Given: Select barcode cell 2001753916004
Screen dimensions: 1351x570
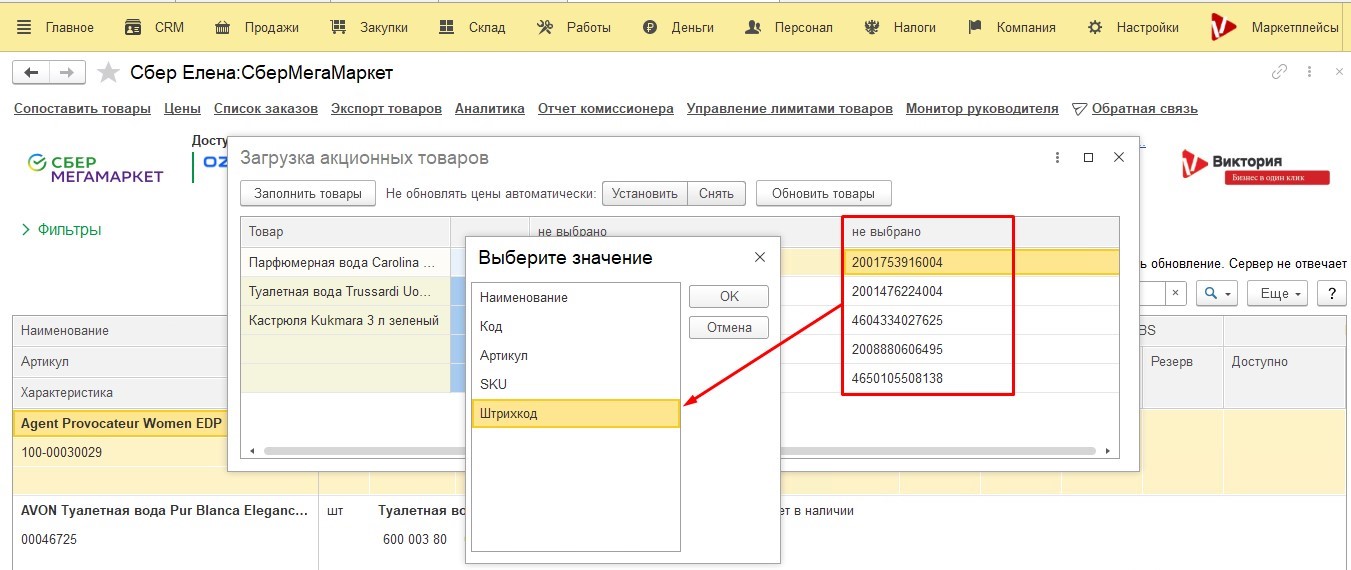Looking at the screenshot, I should click(981, 262).
